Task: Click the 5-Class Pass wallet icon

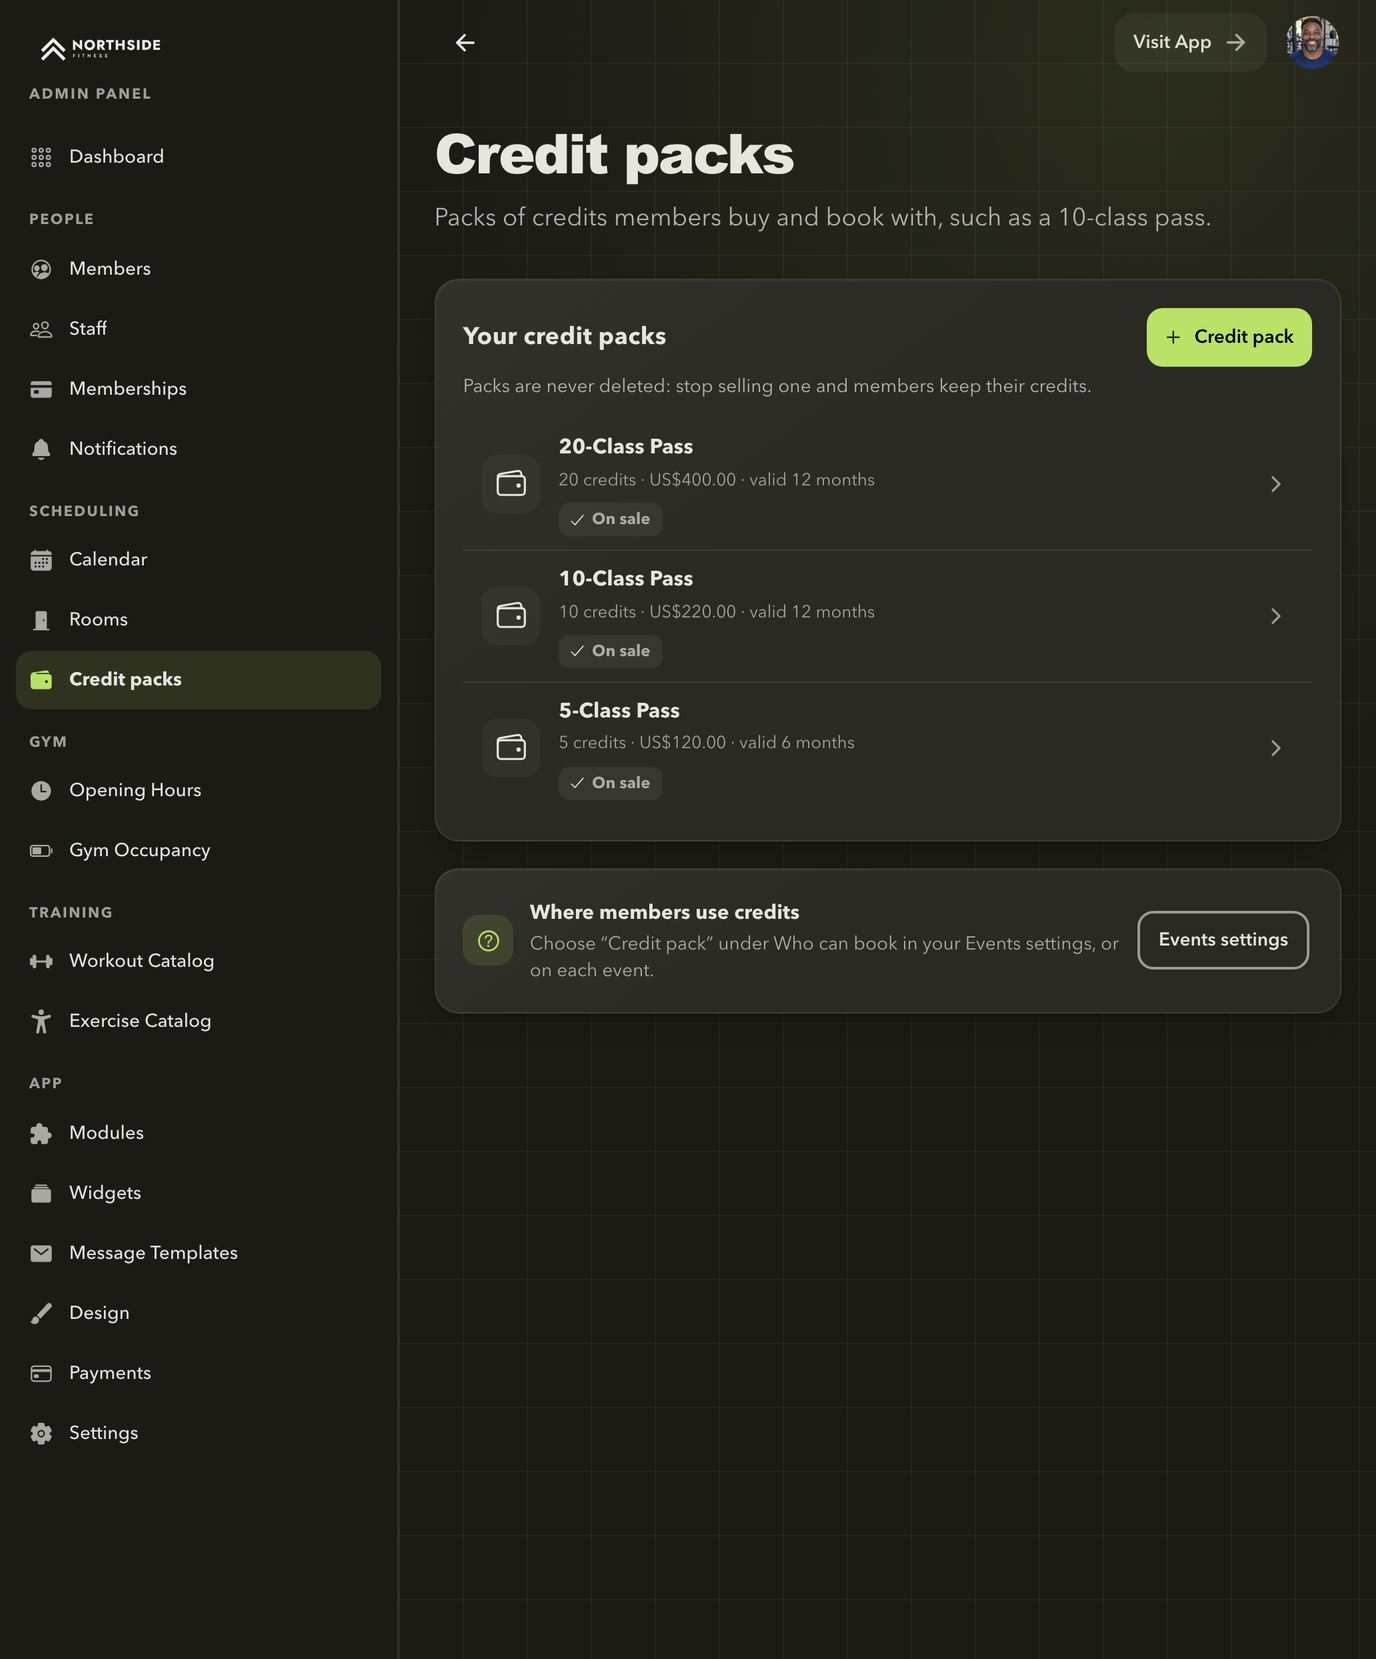Action: pos(511,748)
